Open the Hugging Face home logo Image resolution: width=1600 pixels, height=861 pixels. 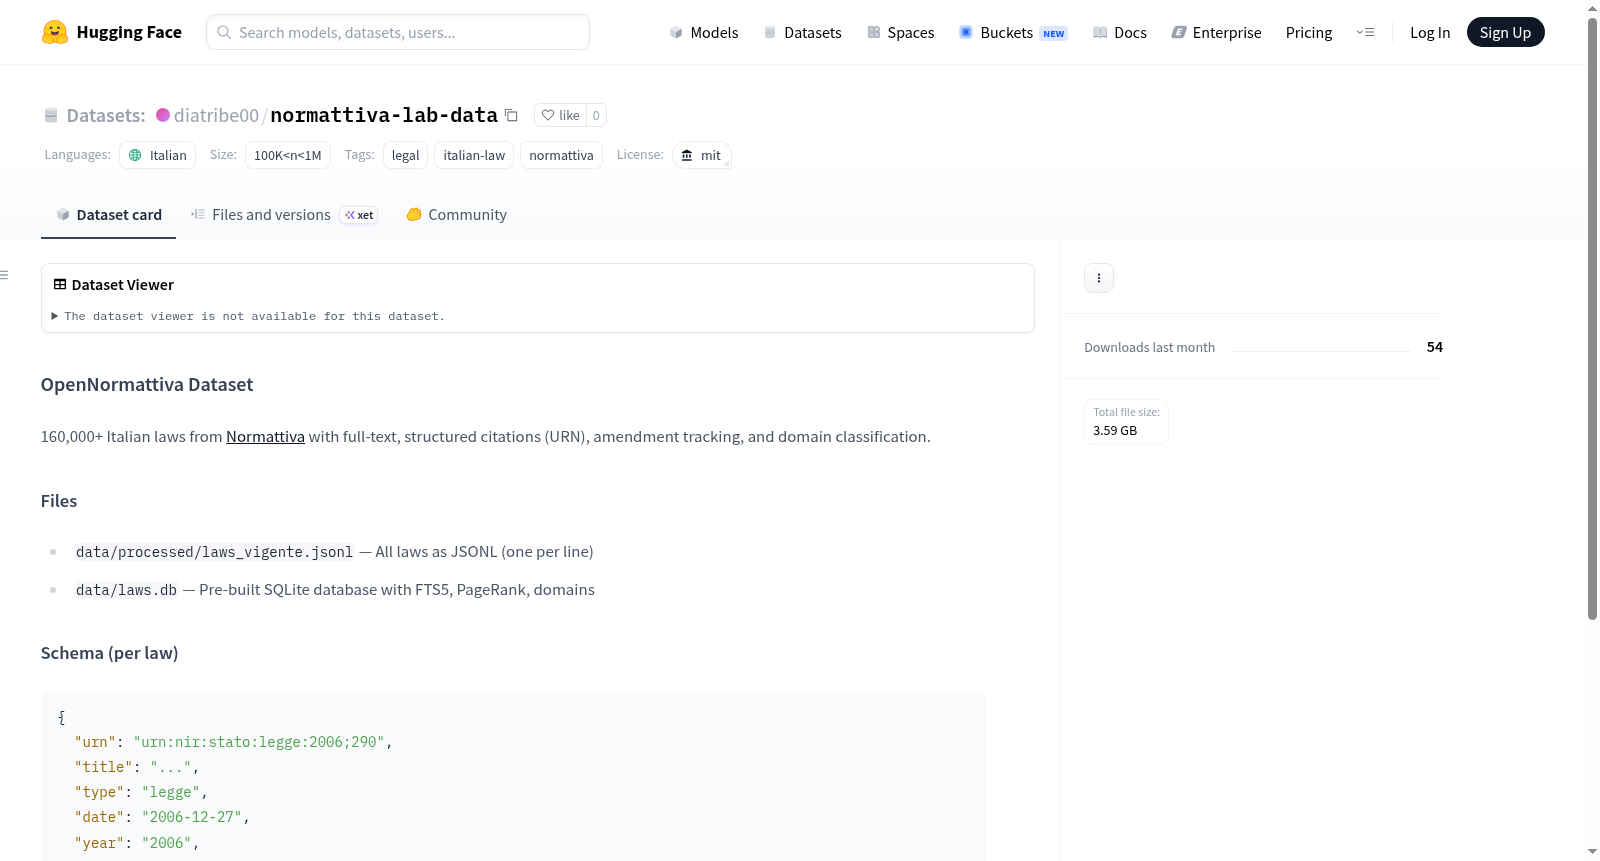(111, 32)
